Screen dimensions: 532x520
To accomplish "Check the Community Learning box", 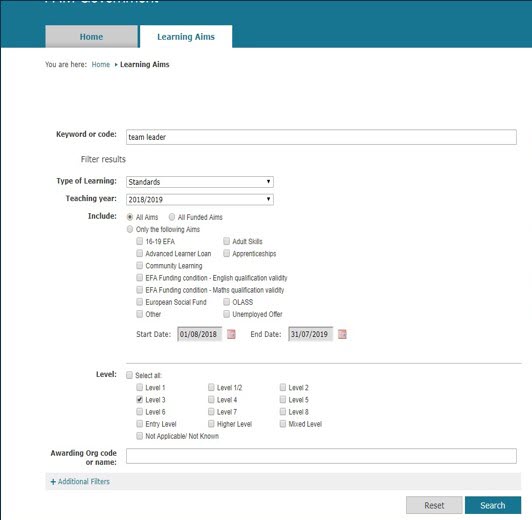I will click(x=139, y=265).
